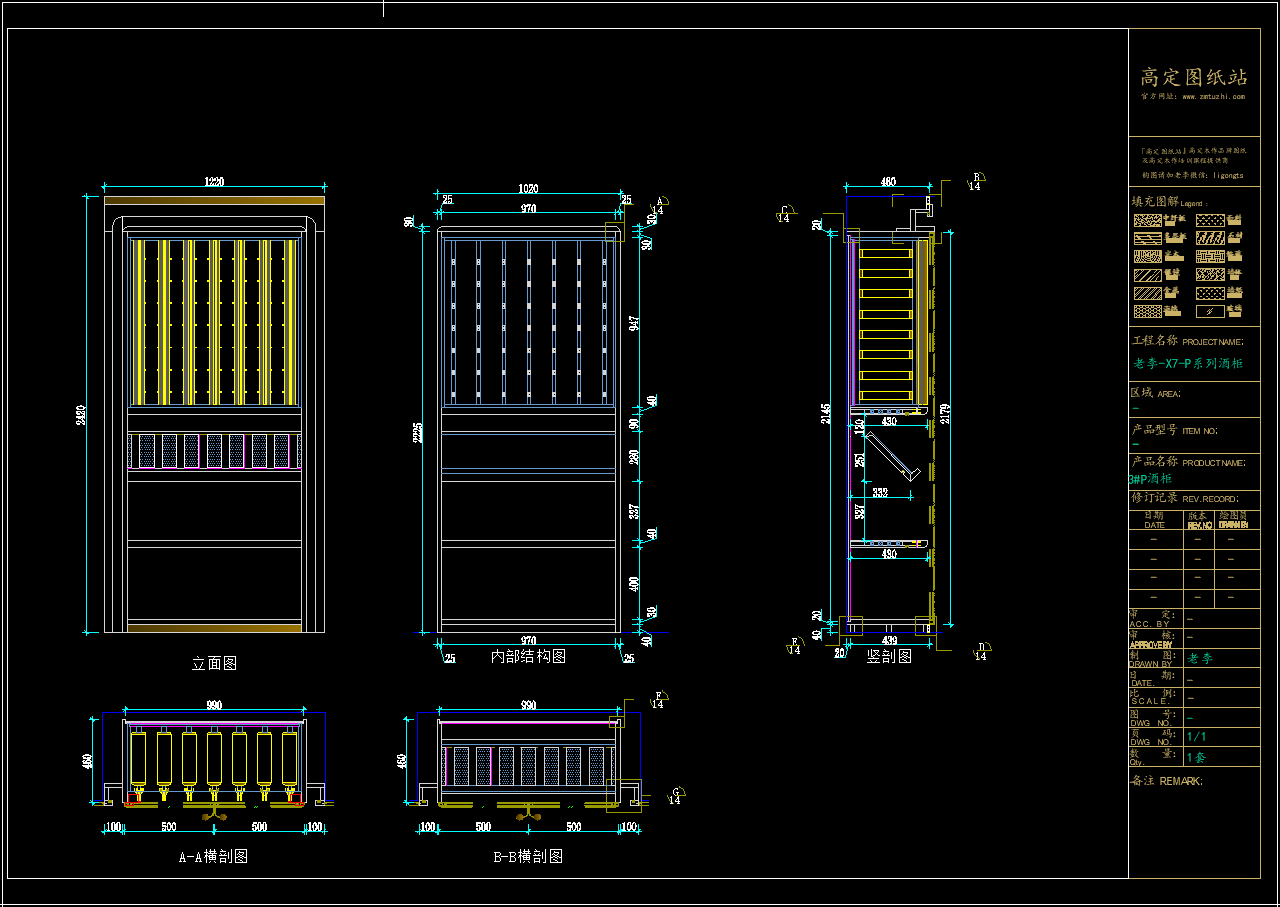Viewport: 1280px width, 907px height.
Task: Open the www.zmtuzhi.com website link
Action: click(x=1213, y=97)
